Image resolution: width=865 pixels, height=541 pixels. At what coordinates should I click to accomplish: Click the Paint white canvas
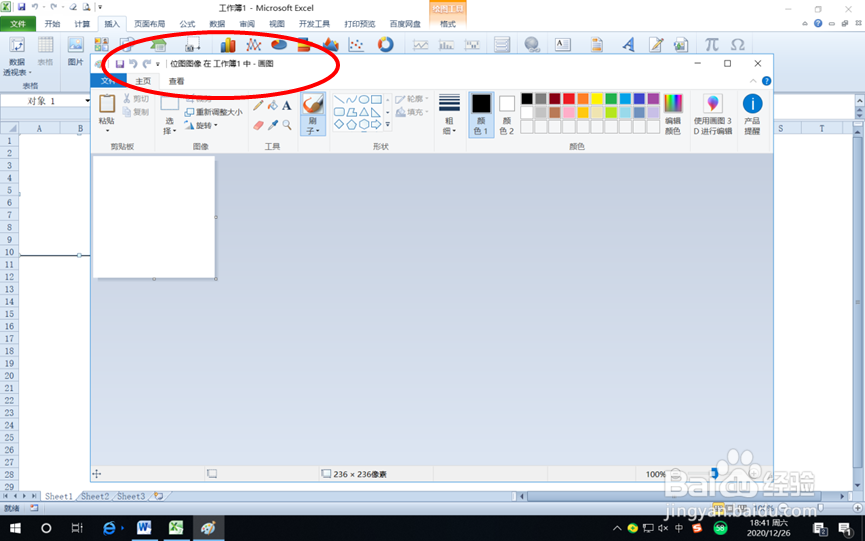click(154, 217)
